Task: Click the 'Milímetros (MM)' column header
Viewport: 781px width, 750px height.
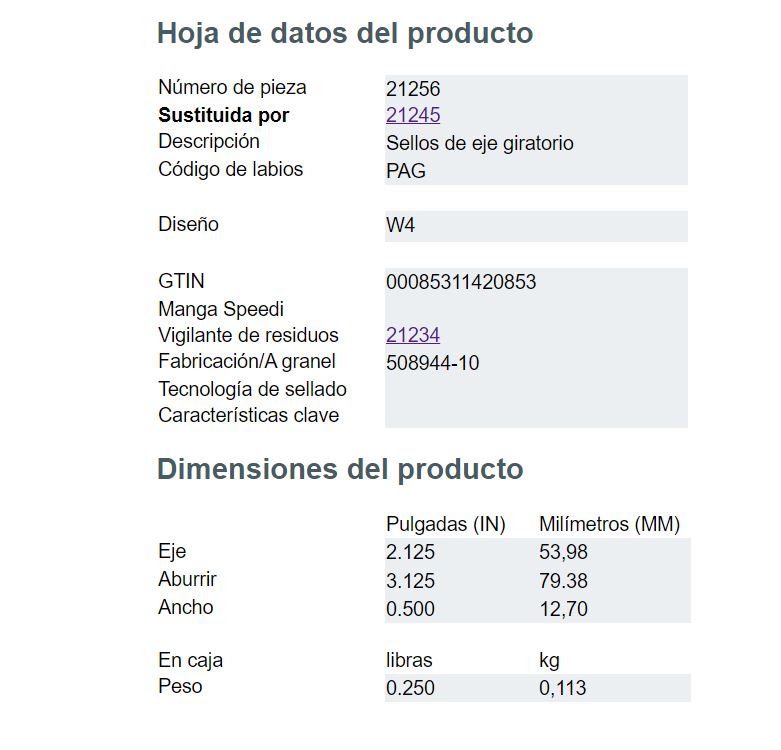Action: (x=609, y=524)
